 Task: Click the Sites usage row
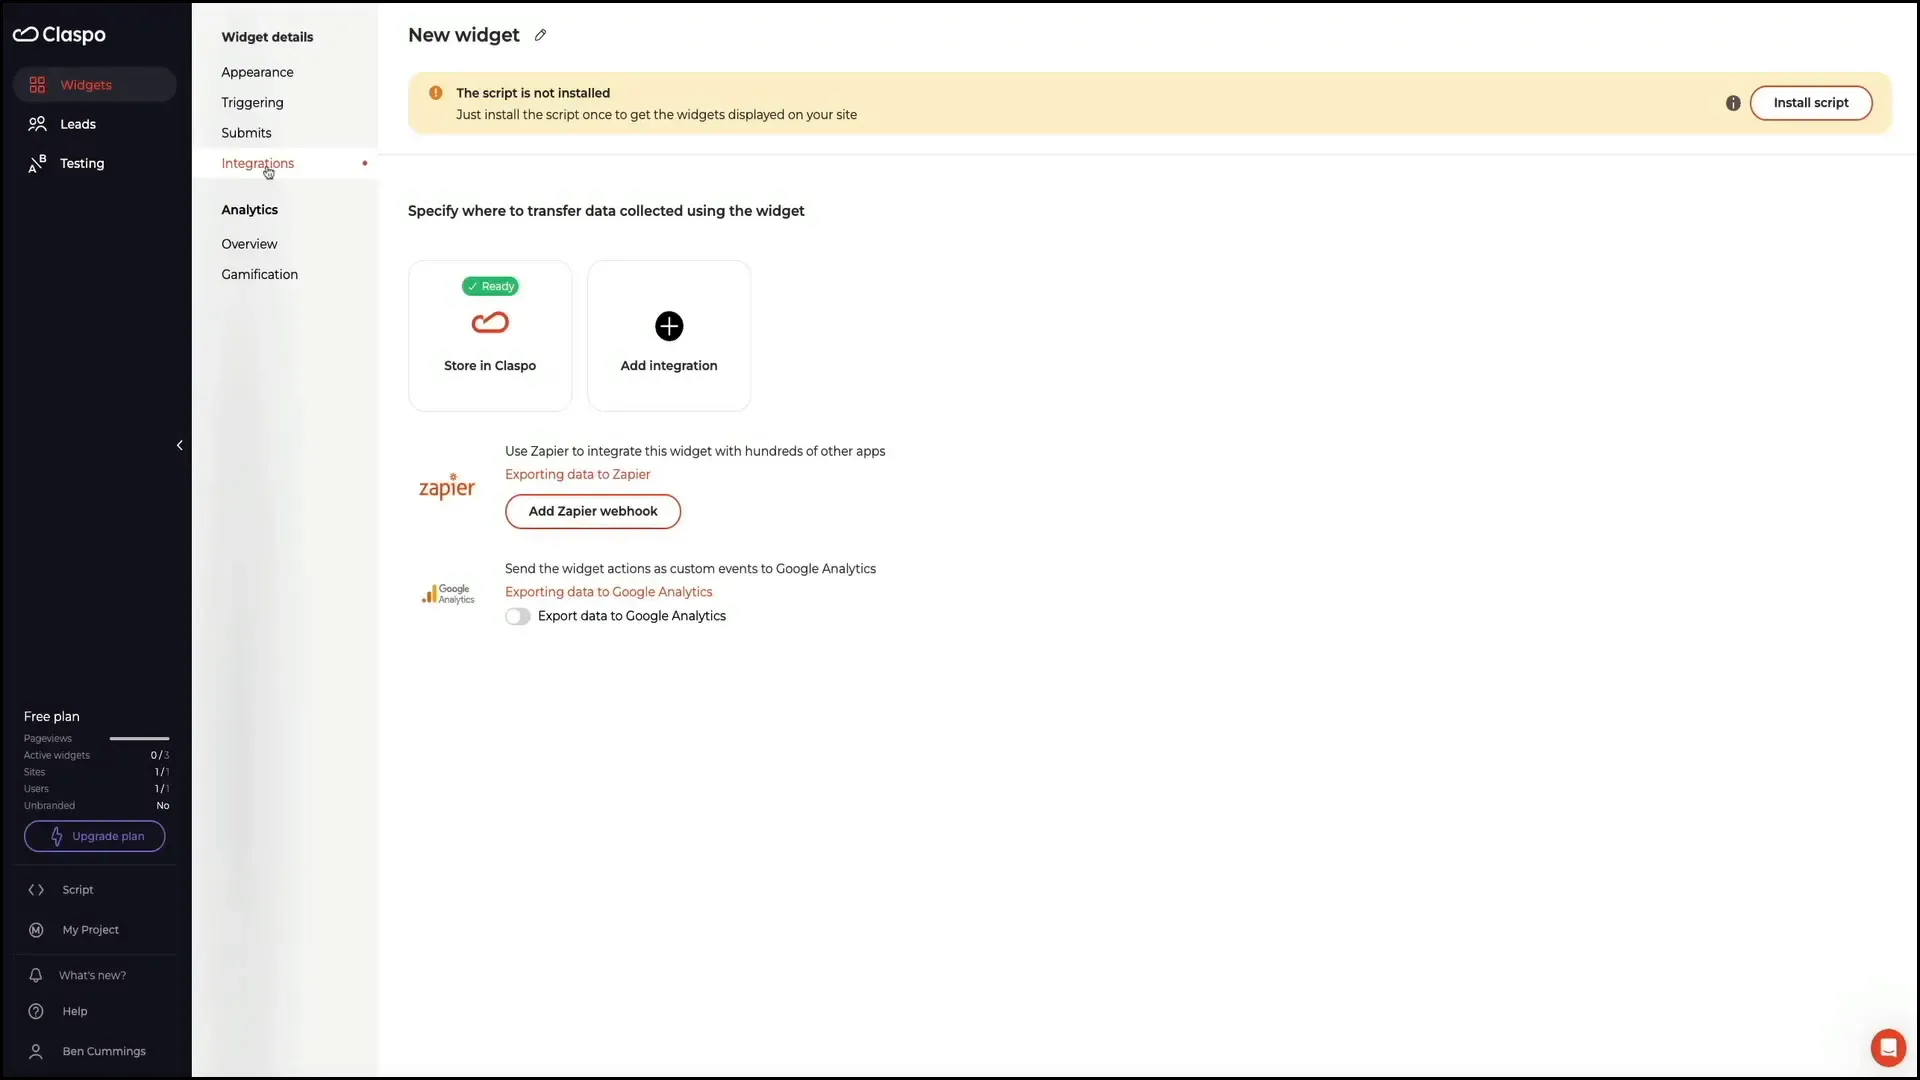tap(97, 773)
